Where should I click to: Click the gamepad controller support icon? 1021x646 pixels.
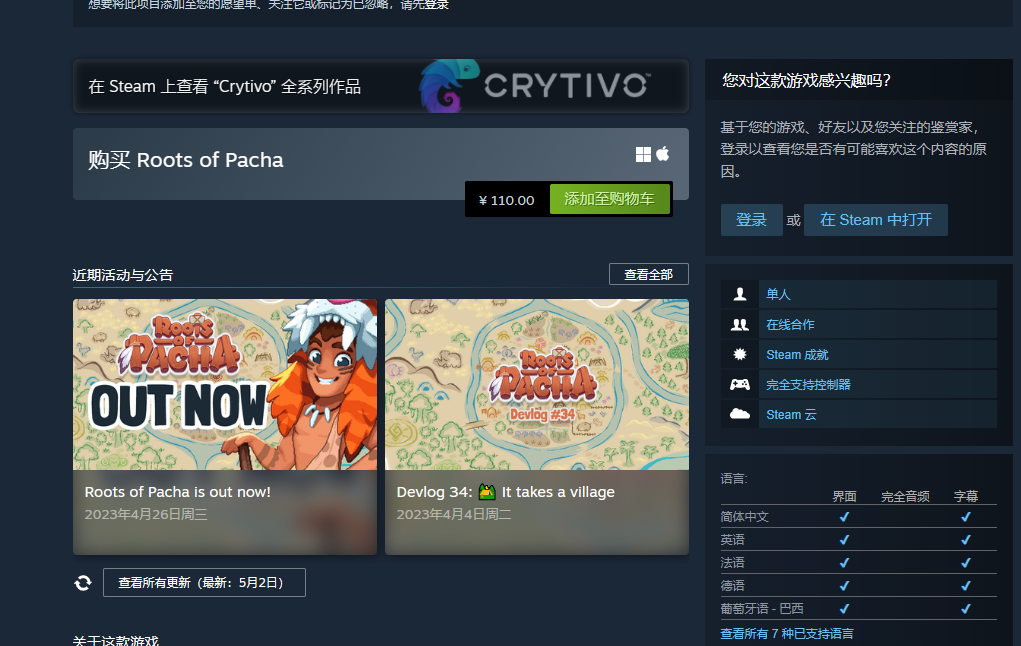tap(740, 384)
